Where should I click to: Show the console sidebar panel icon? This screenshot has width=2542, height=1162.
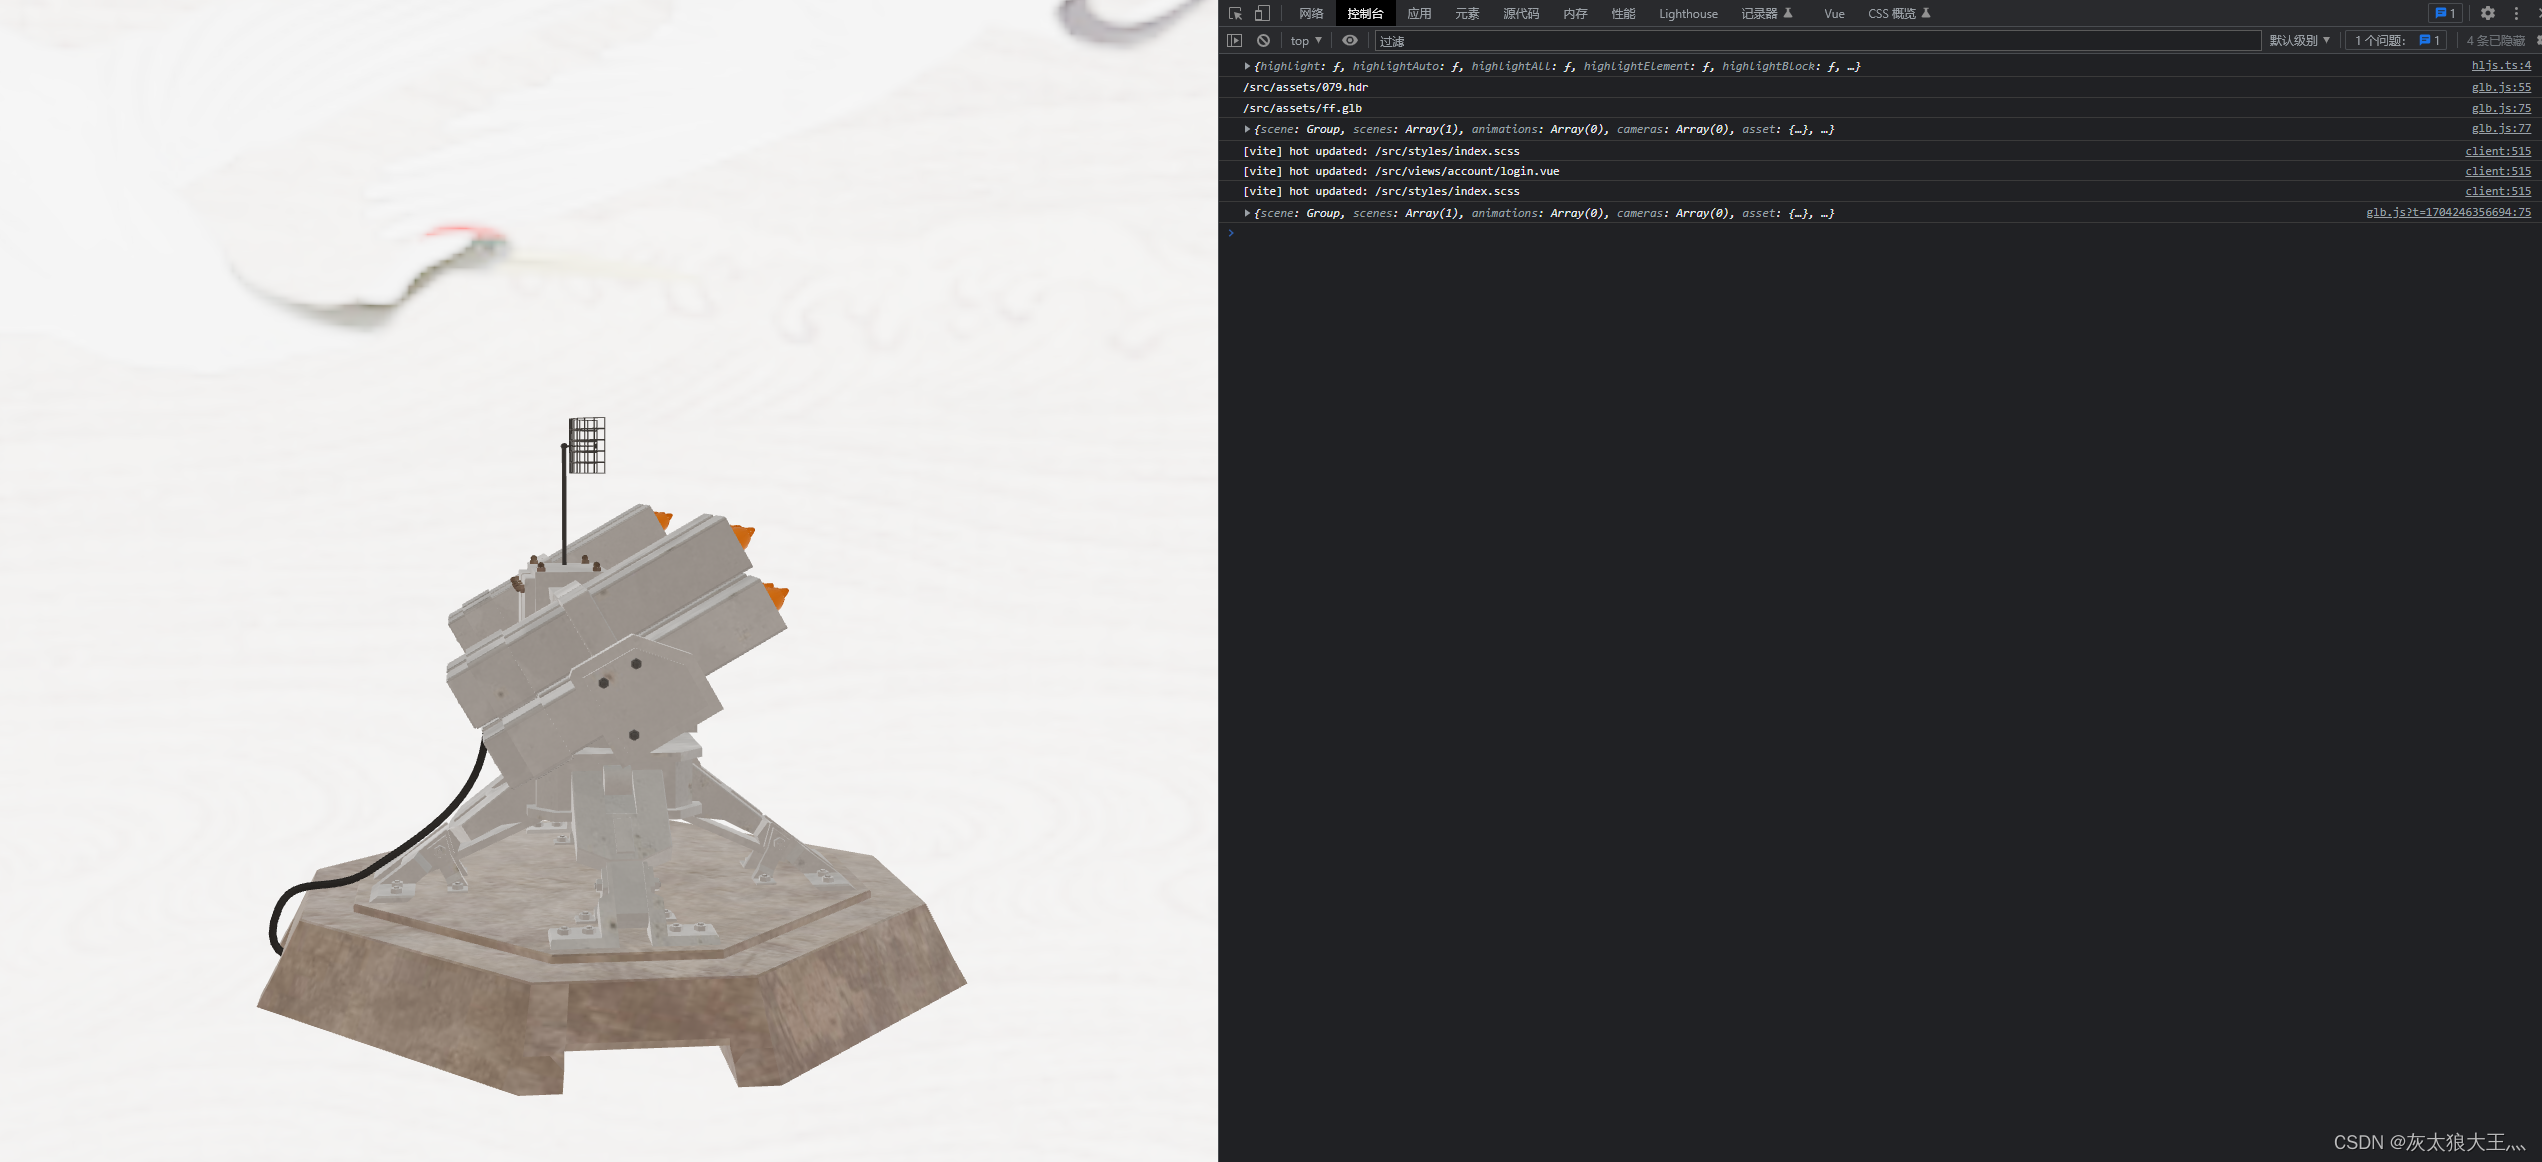tap(1235, 40)
